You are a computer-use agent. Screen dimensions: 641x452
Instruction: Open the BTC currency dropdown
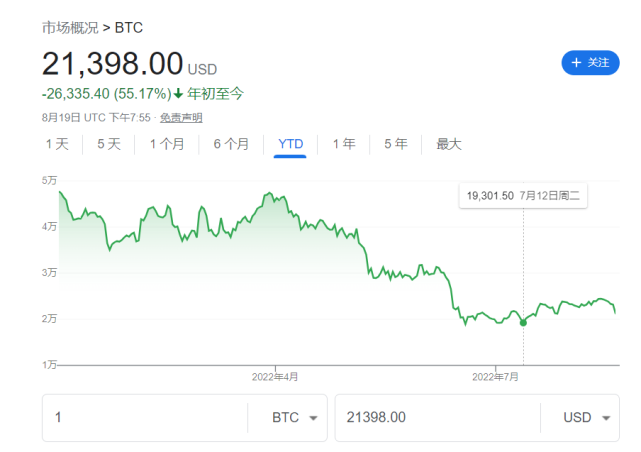pos(295,417)
